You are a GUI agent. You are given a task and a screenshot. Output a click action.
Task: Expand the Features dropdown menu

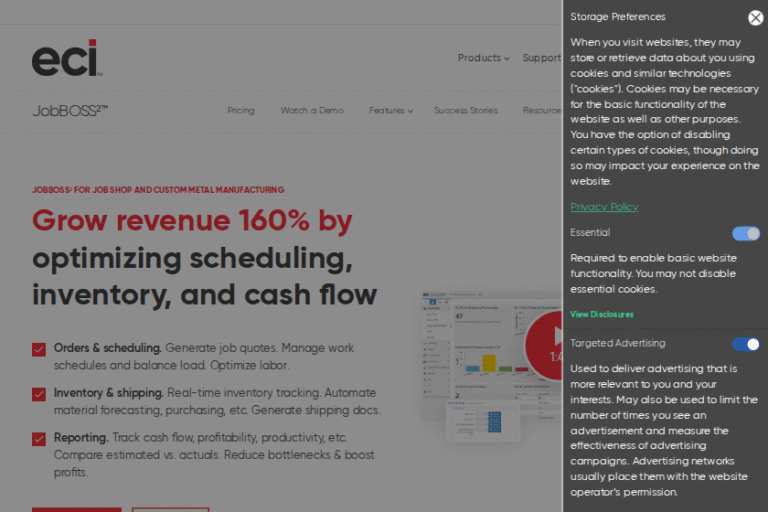390,111
